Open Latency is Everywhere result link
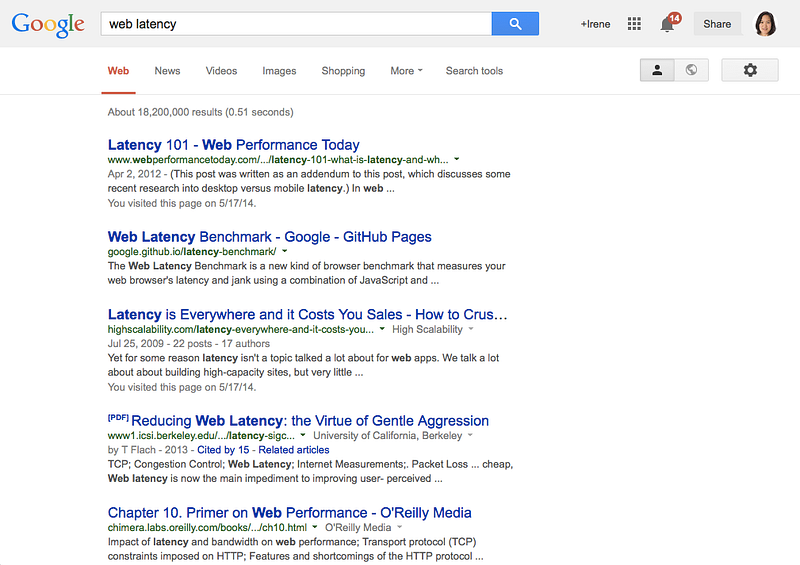 [308, 314]
